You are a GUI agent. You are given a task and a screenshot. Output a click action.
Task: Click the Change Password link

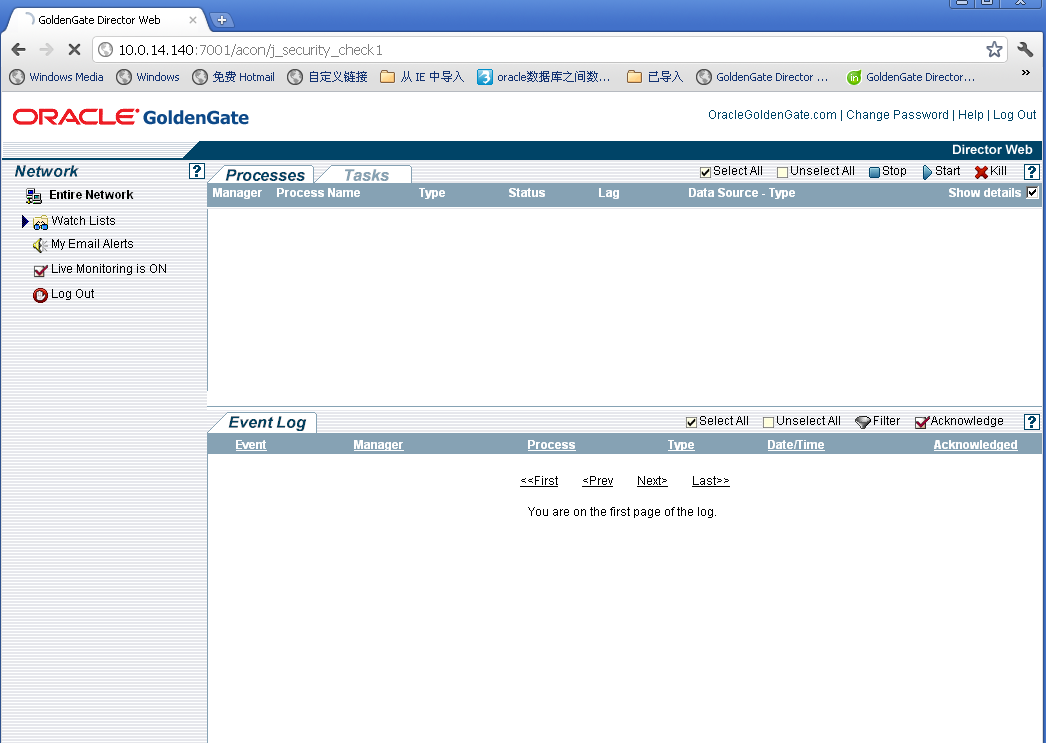(897, 115)
